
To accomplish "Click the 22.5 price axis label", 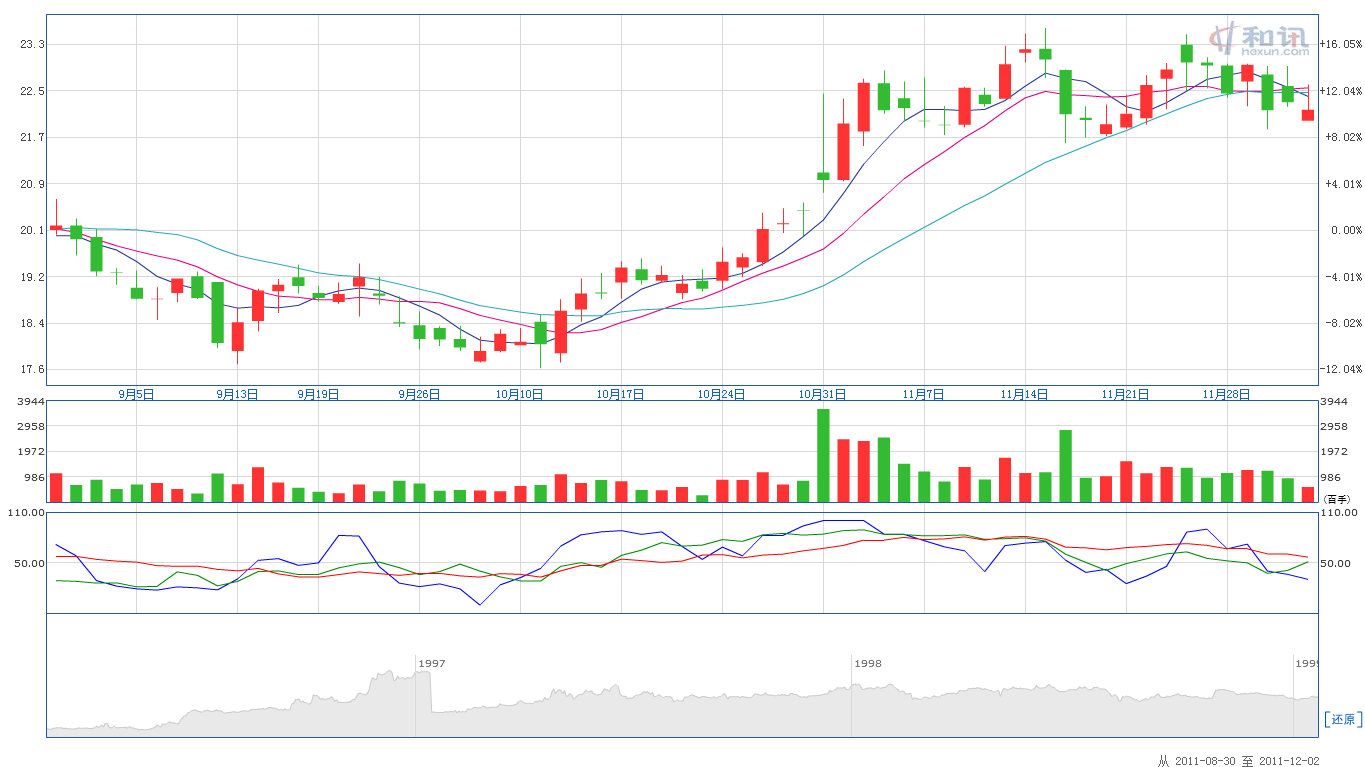I will click(33, 90).
